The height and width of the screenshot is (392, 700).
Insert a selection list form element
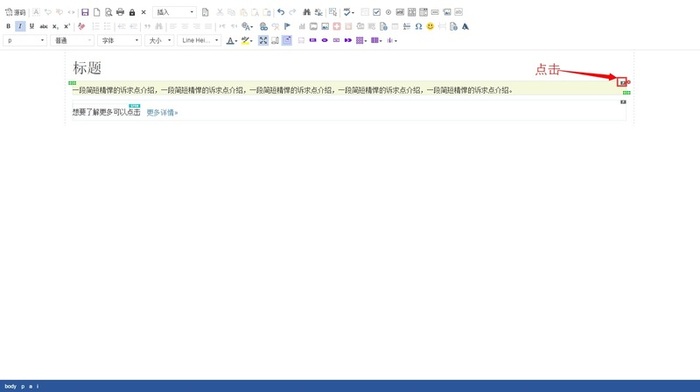(x=423, y=12)
